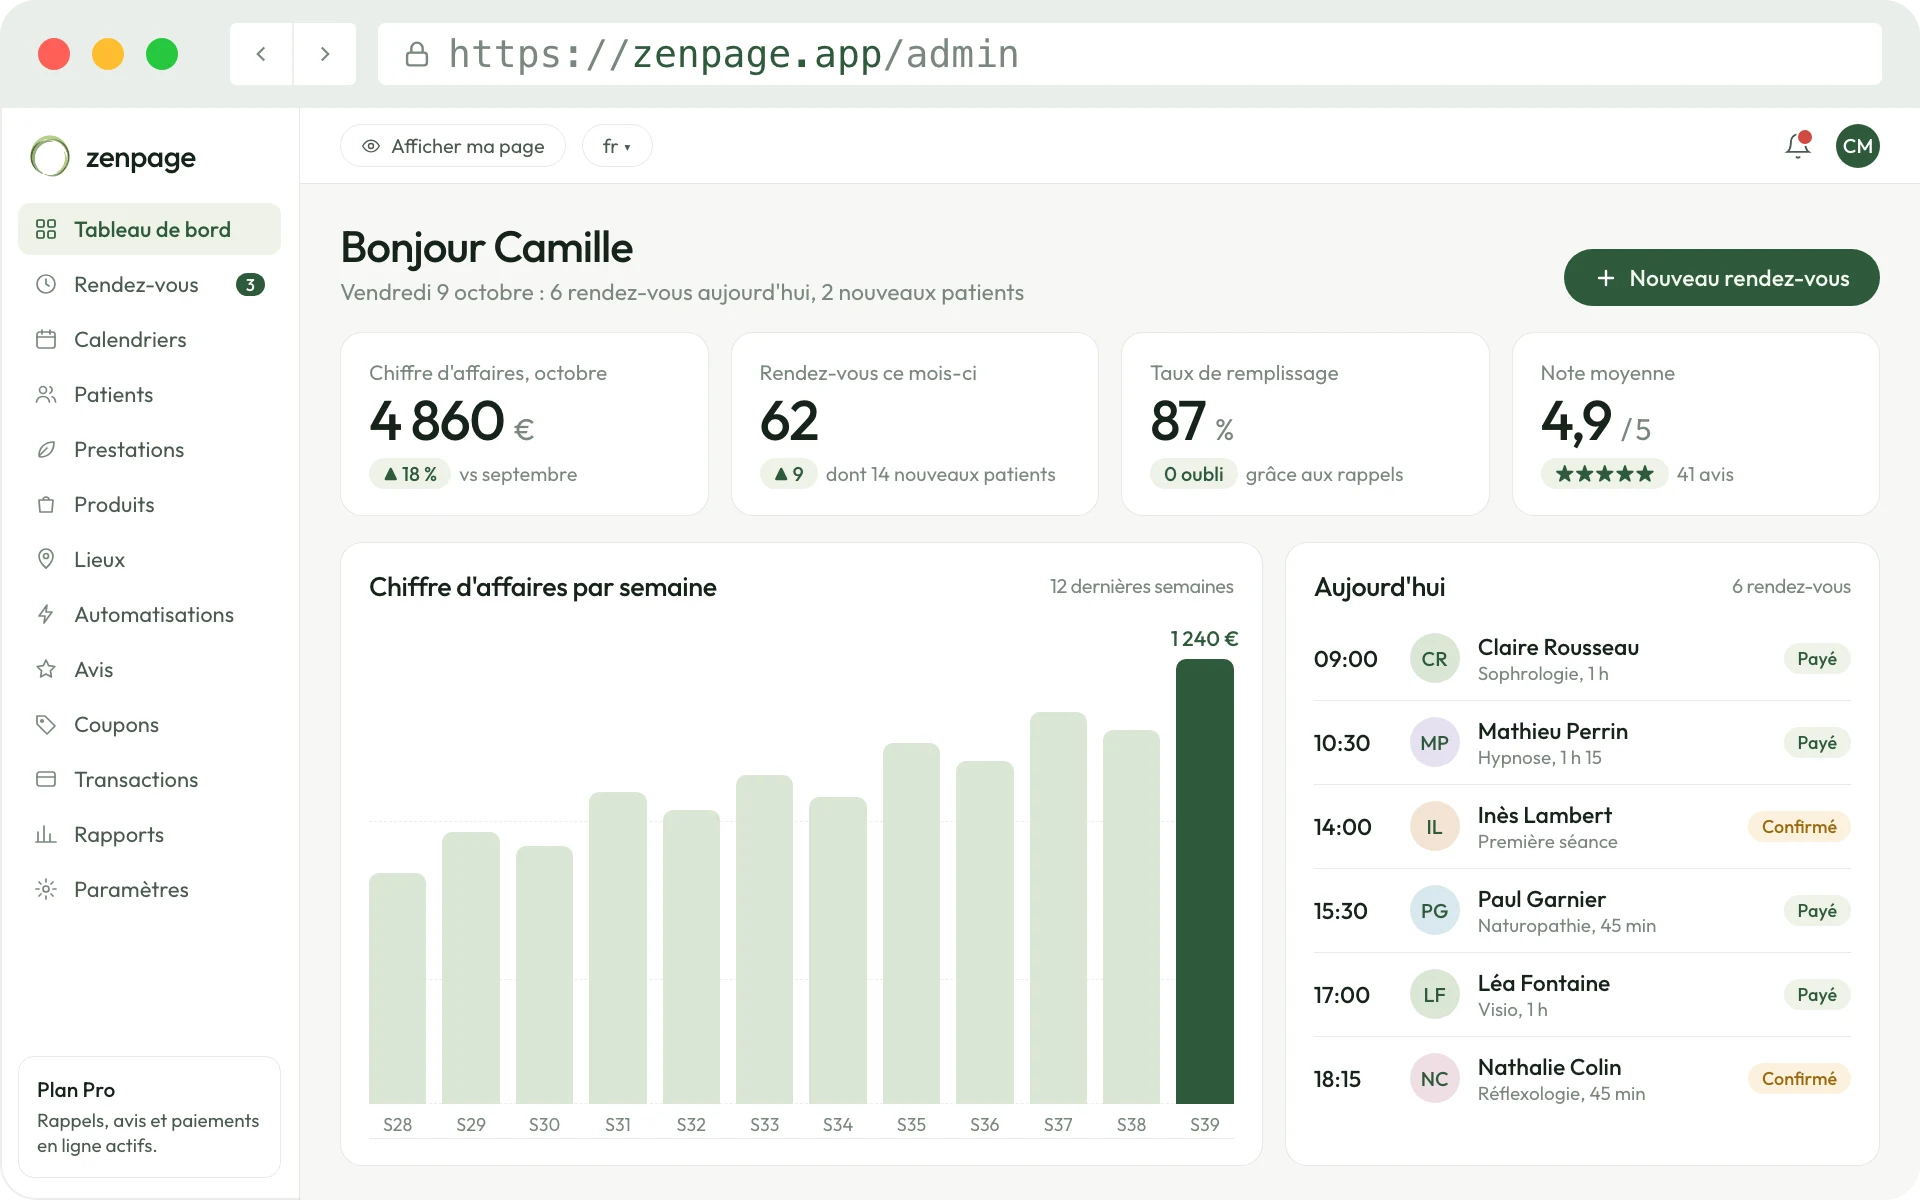Click the 0 oubli badge
Viewport: 1920px width, 1200px height.
1193,474
